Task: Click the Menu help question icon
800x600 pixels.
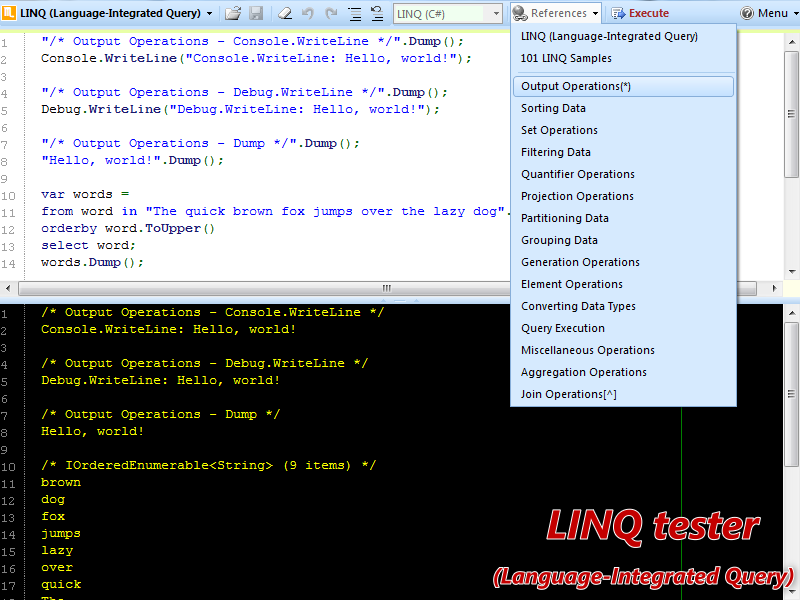Action: [x=746, y=13]
